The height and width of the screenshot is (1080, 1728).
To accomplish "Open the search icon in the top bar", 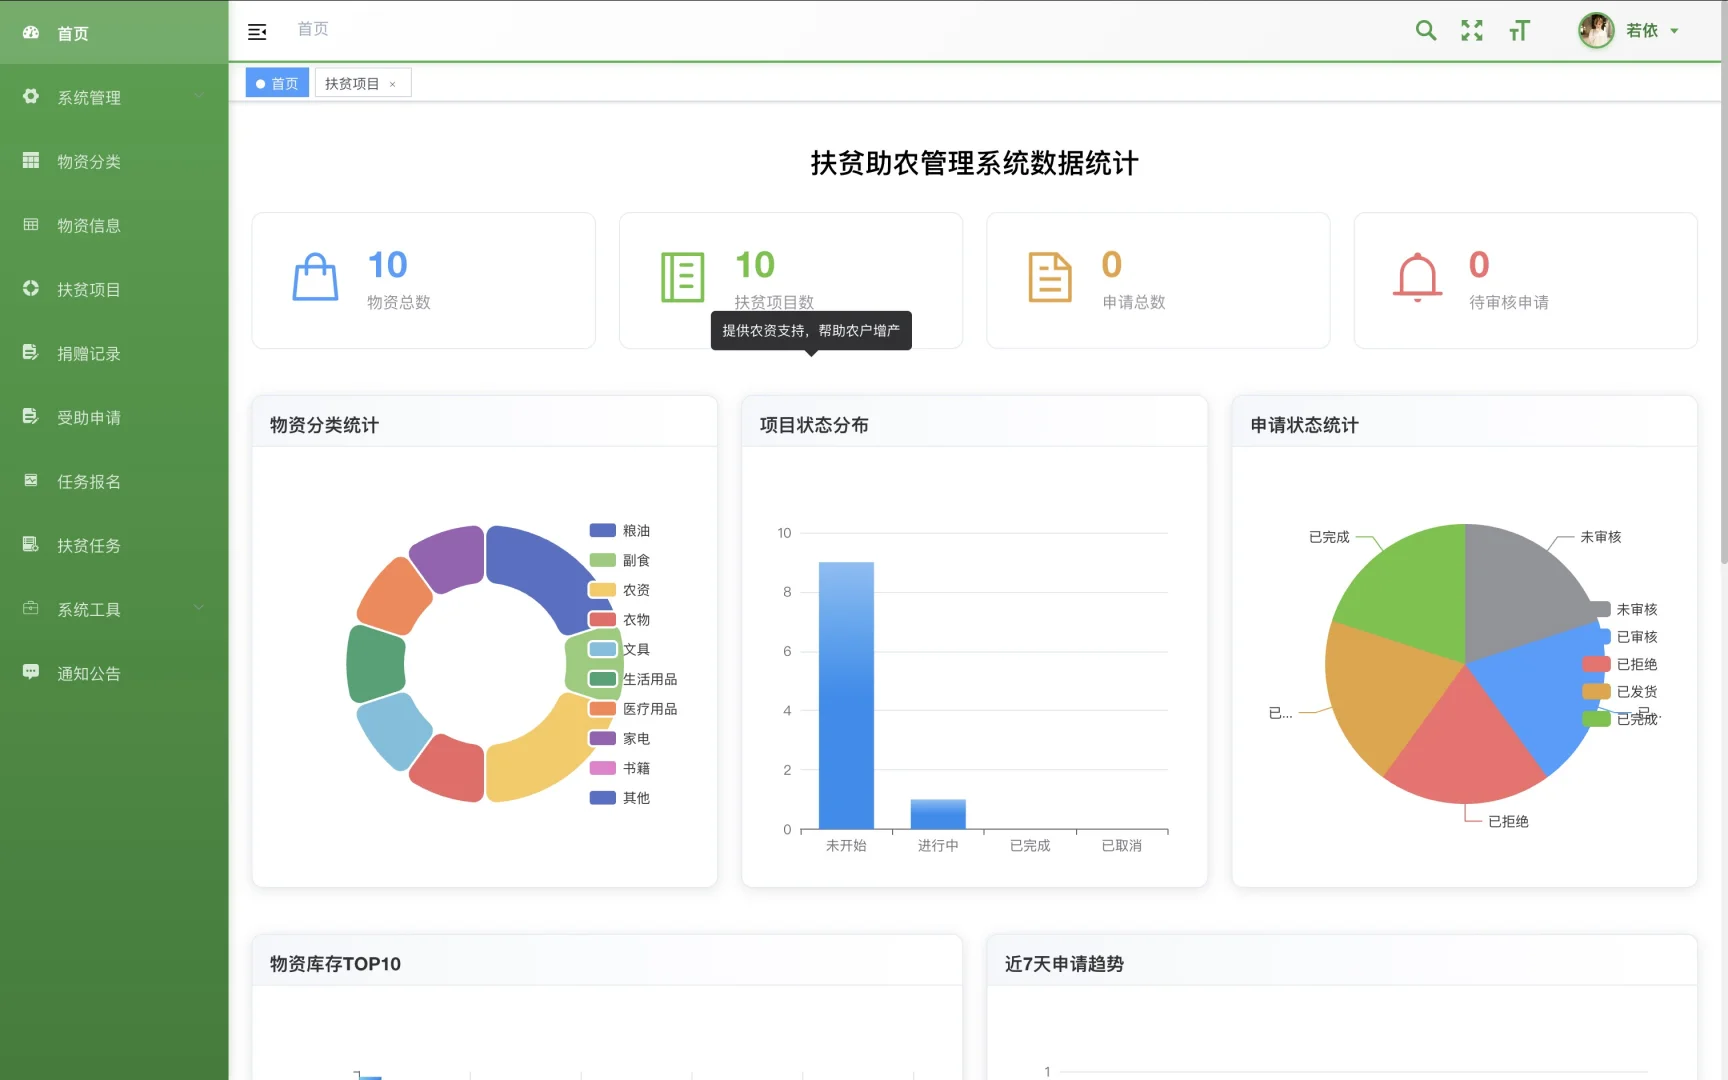I will 1425,30.
